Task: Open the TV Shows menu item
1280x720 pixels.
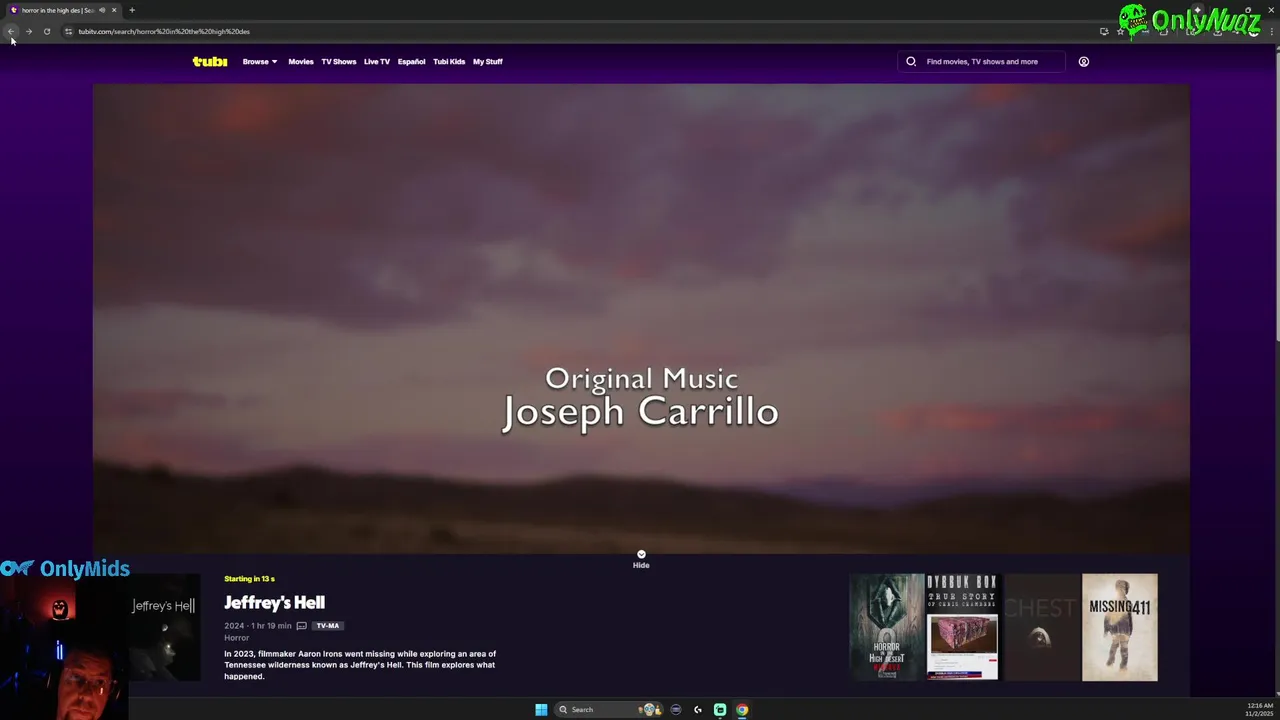Action: click(x=339, y=62)
